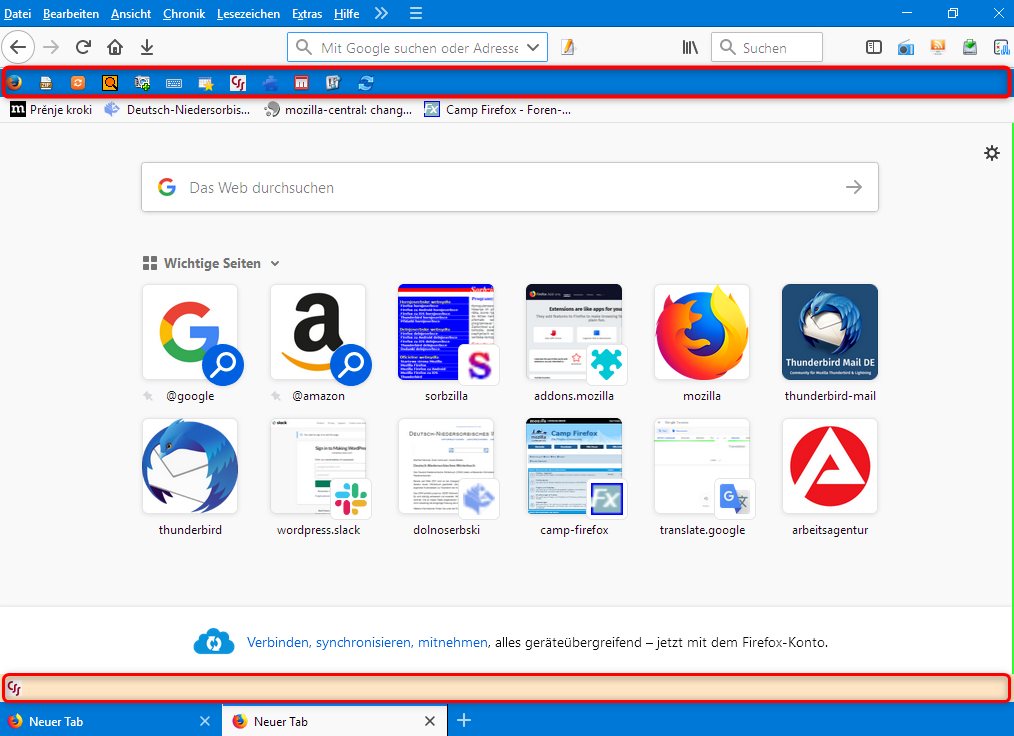Open the Chronik menu
The height and width of the screenshot is (736, 1014).
point(184,14)
